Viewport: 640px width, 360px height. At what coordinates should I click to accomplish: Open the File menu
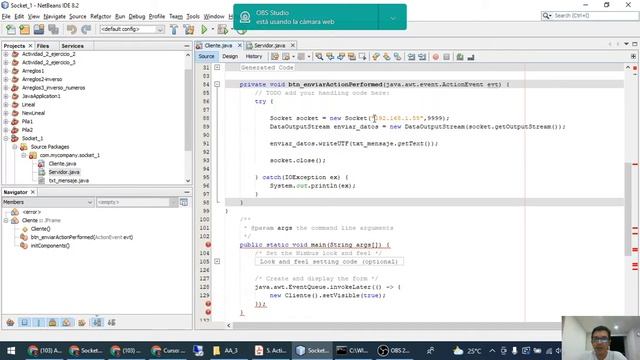tap(6, 16)
